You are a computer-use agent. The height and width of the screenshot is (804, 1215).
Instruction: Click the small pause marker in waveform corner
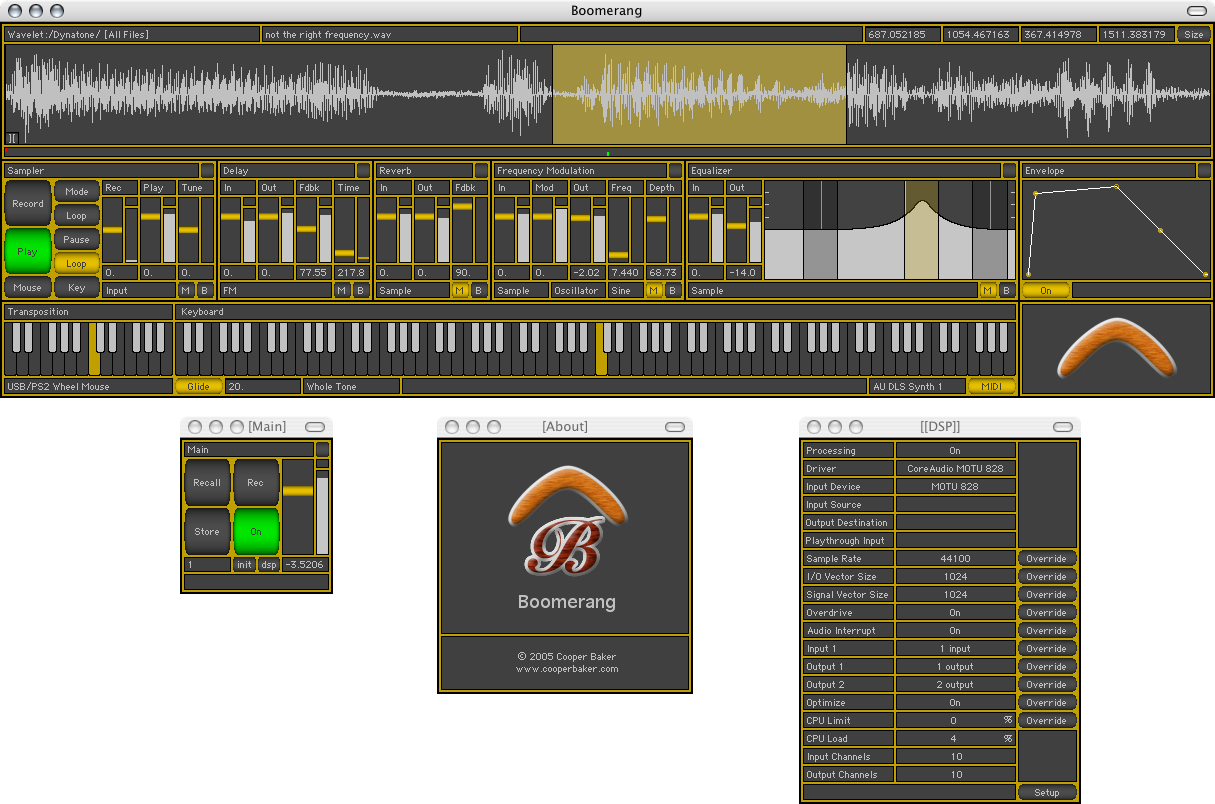click(12, 139)
